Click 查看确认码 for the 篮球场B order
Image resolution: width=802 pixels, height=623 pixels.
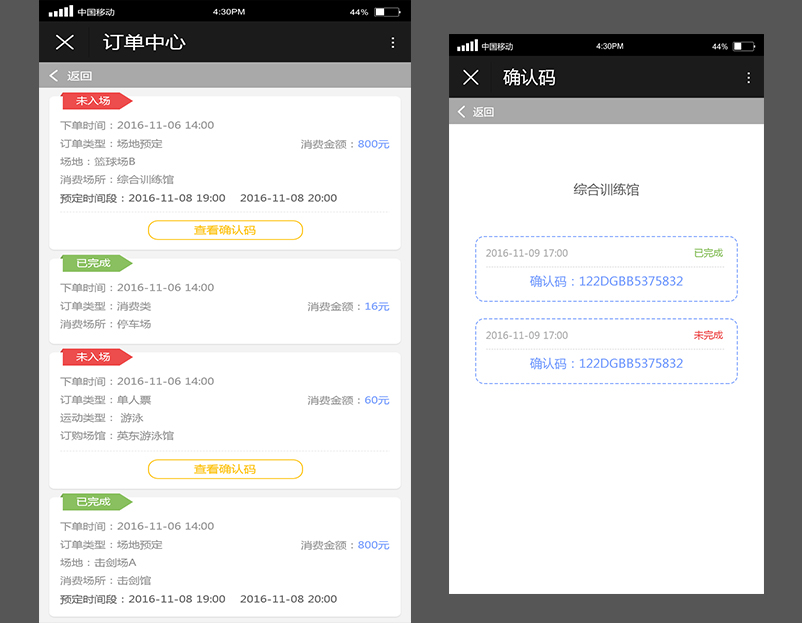coord(225,230)
